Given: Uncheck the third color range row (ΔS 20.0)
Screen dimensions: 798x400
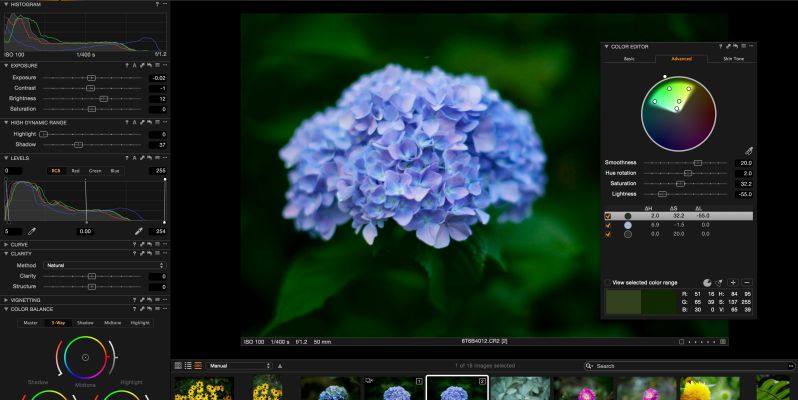Looking at the screenshot, I should 608,234.
